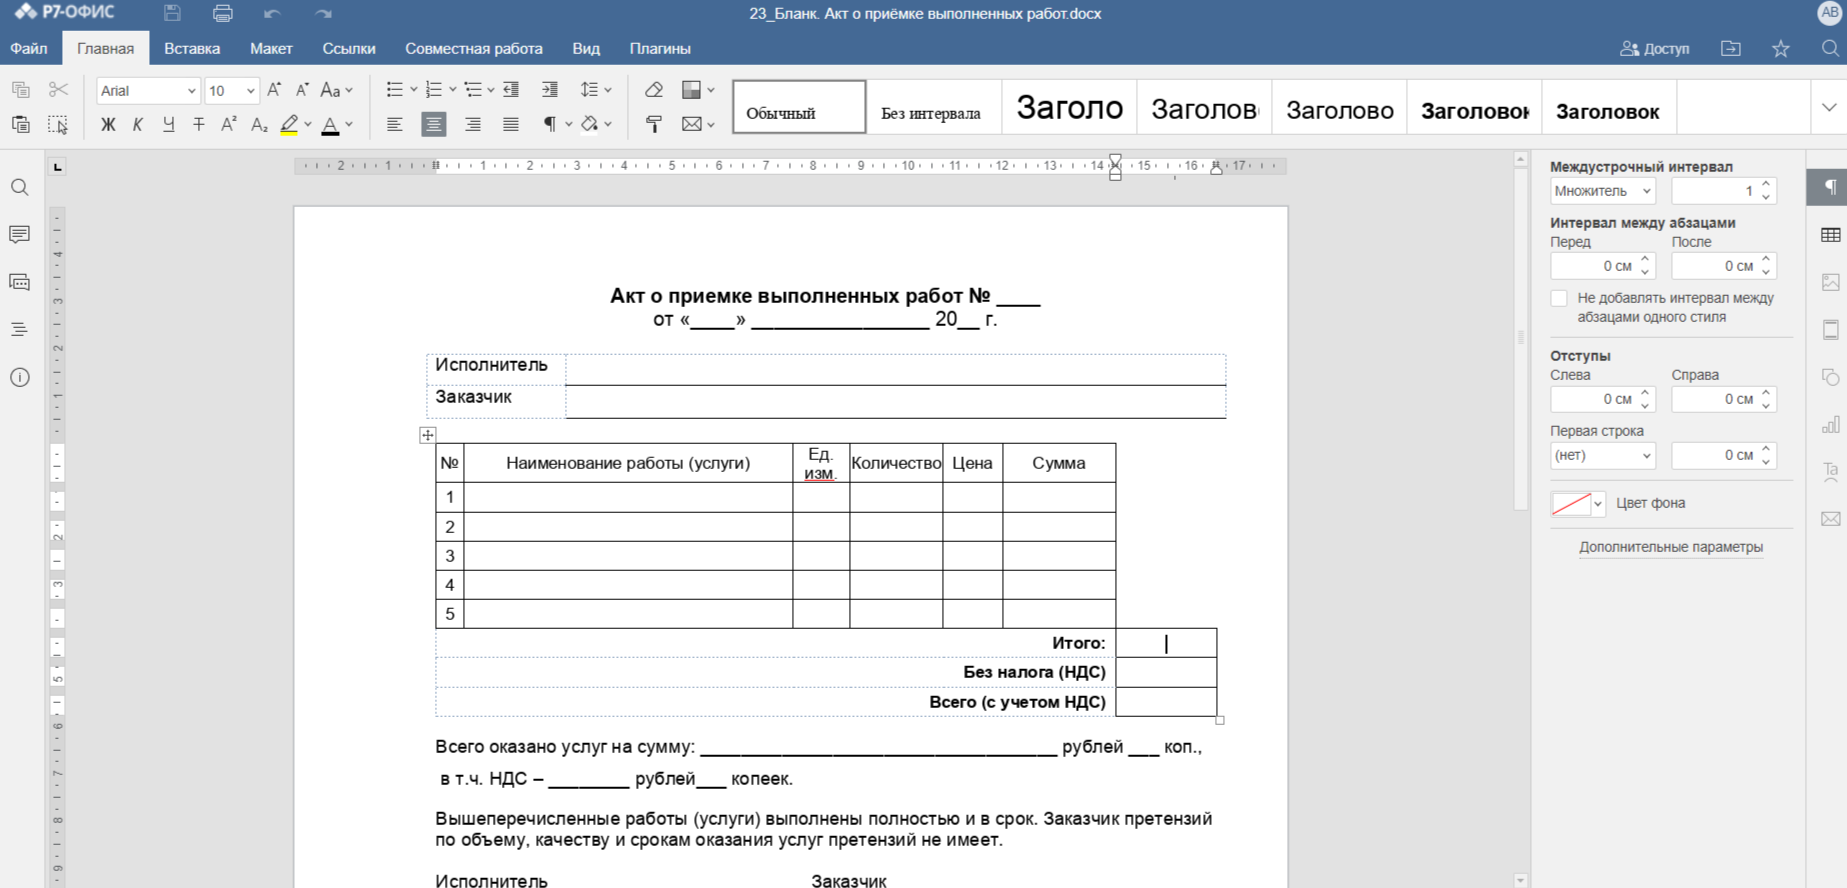
Task: Justify the paragraph text
Action: [511, 124]
